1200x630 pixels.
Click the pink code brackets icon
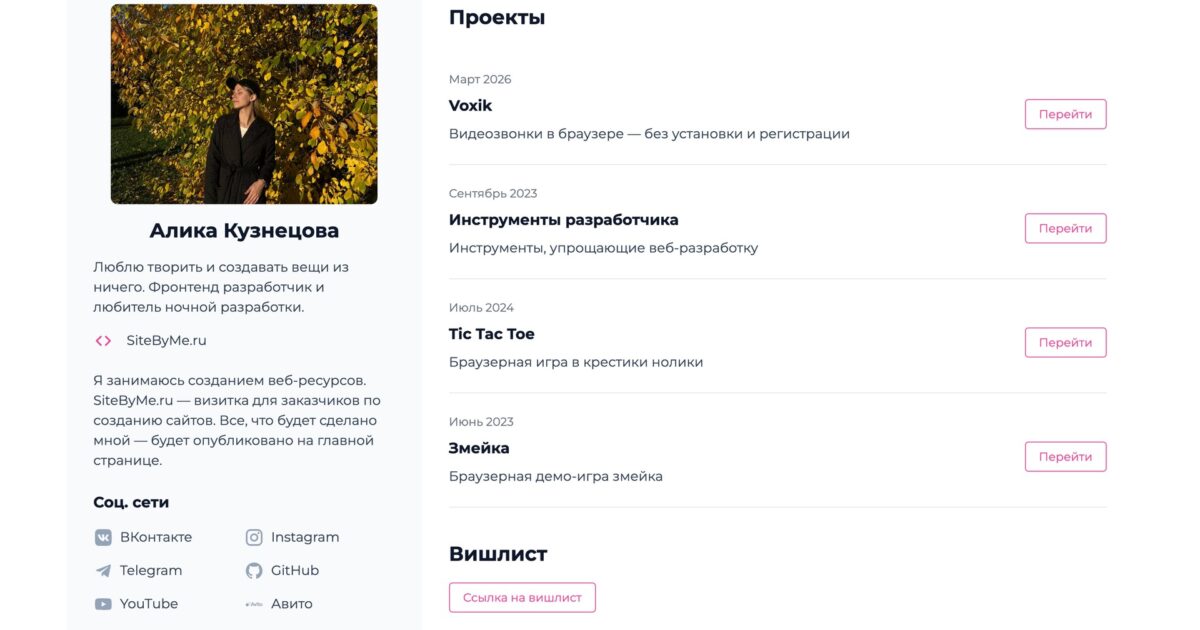click(103, 341)
